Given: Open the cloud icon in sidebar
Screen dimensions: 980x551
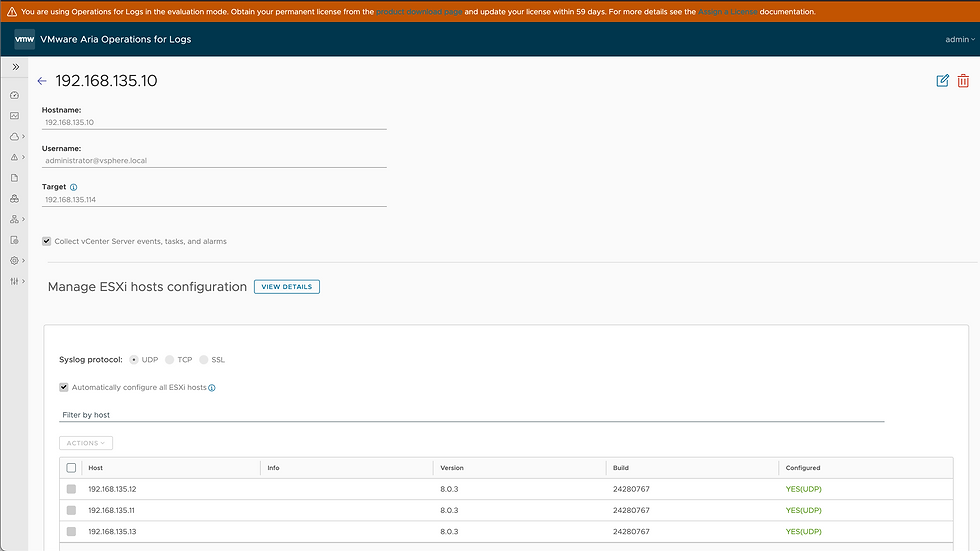Looking at the screenshot, I should tap(14, 136).
